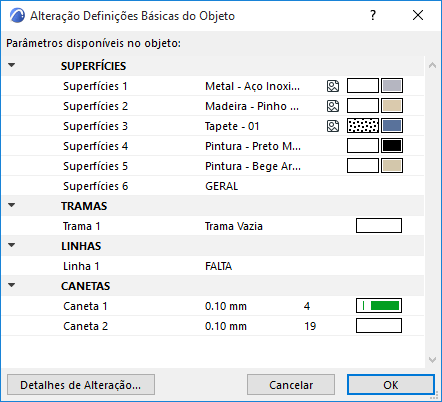Click blue color swatch of Superfícies 3
The image size is (442, 402).
point(392,126)
